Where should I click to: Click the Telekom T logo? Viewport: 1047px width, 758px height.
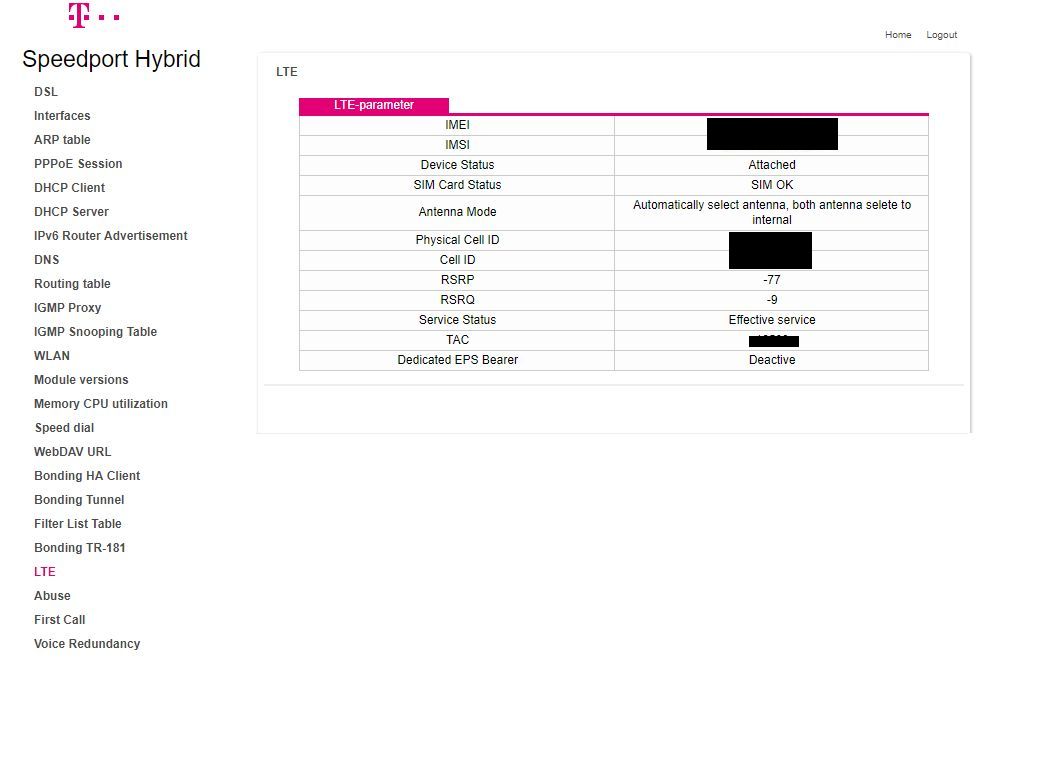[x=93, y=15]
